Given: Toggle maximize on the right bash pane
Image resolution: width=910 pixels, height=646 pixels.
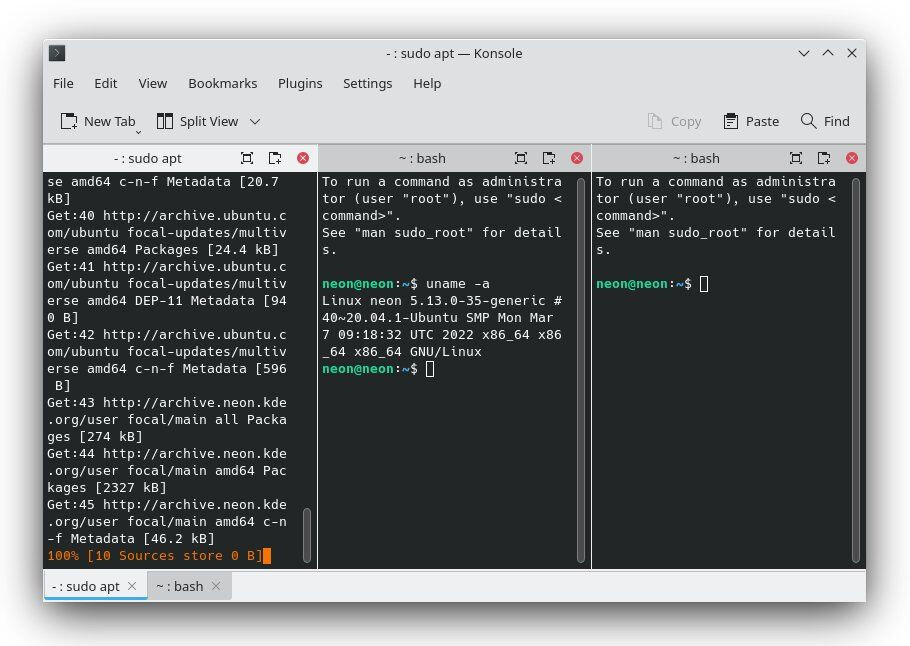Looking at the screenshot, I should click(796, 158).
